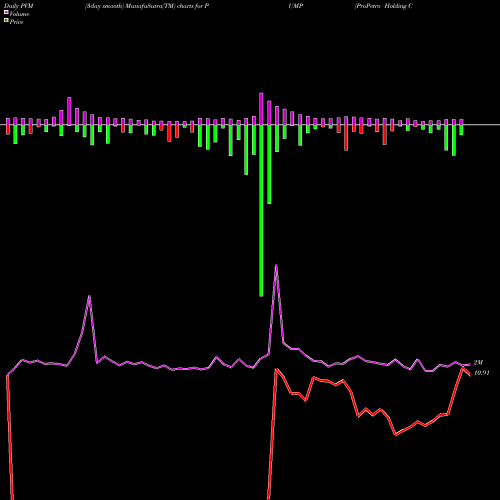
Task: Click the Price legend color swatch
Action: click(x=6, y=21)
